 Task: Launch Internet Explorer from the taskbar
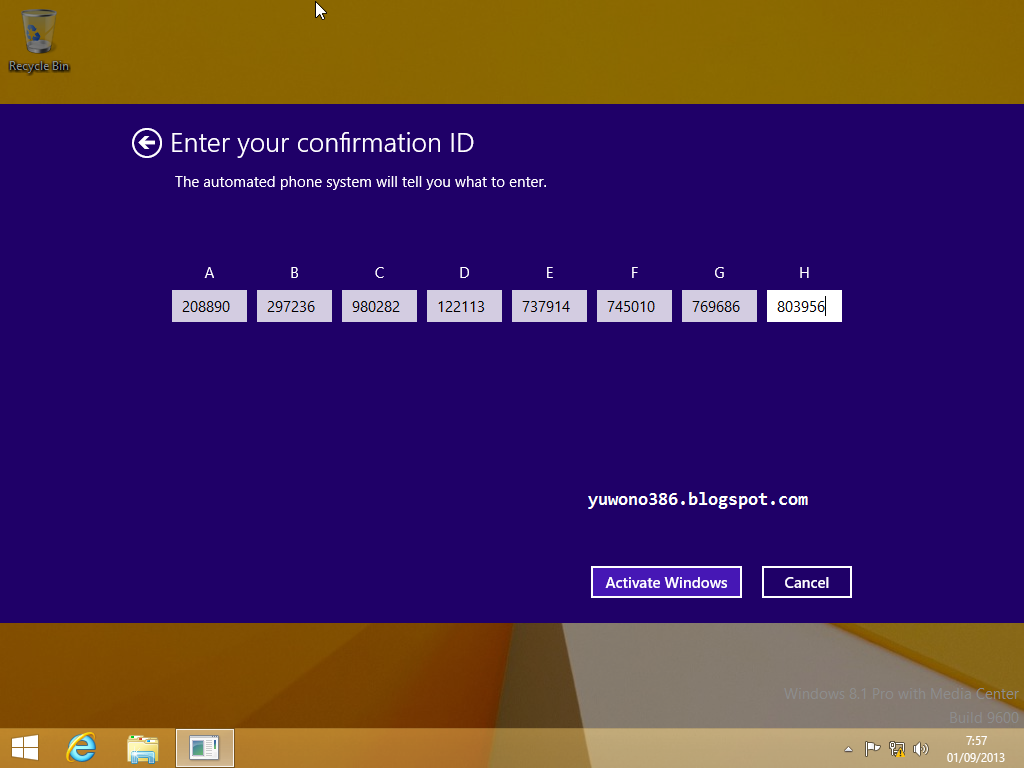pyautogui.click(x=82, y=748)
